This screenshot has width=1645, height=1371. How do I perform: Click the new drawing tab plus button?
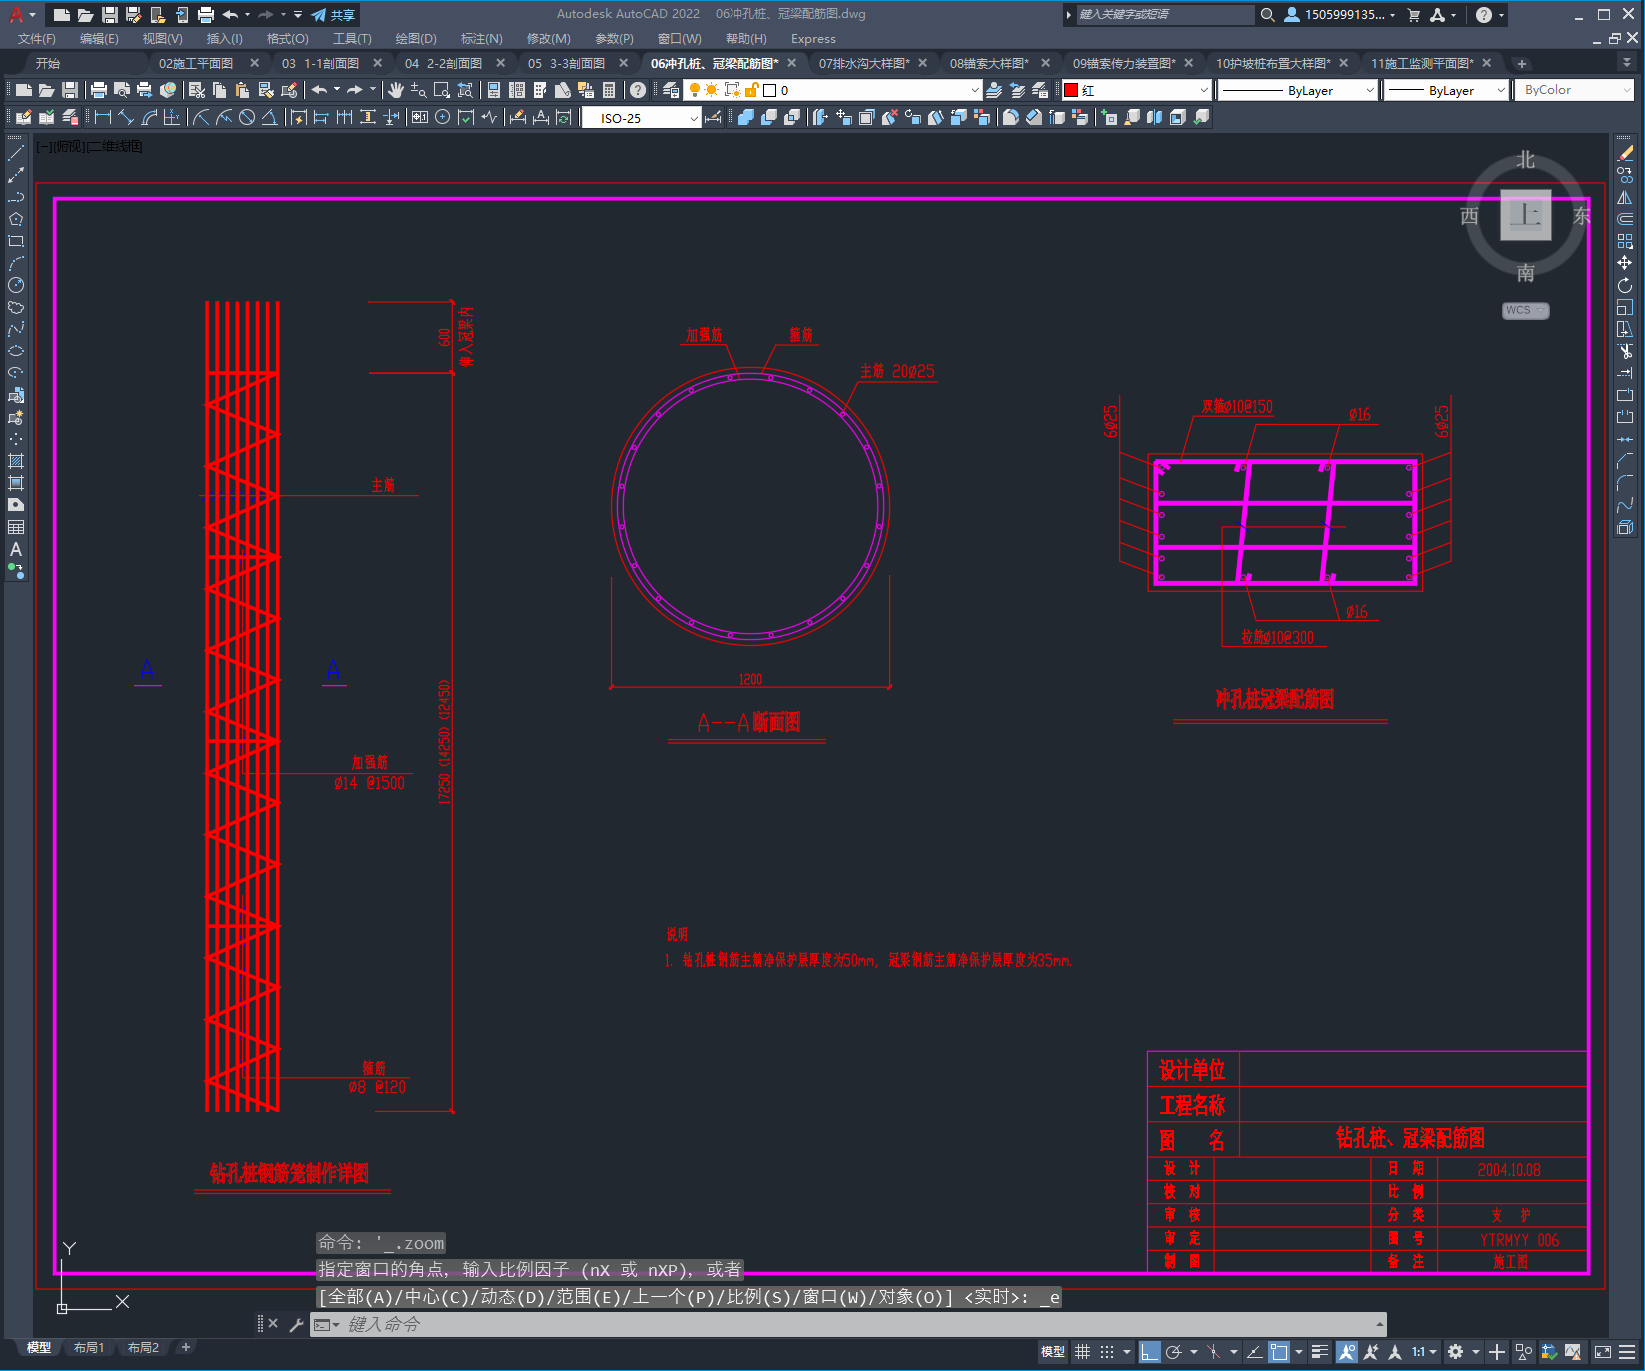point(1521,63)
